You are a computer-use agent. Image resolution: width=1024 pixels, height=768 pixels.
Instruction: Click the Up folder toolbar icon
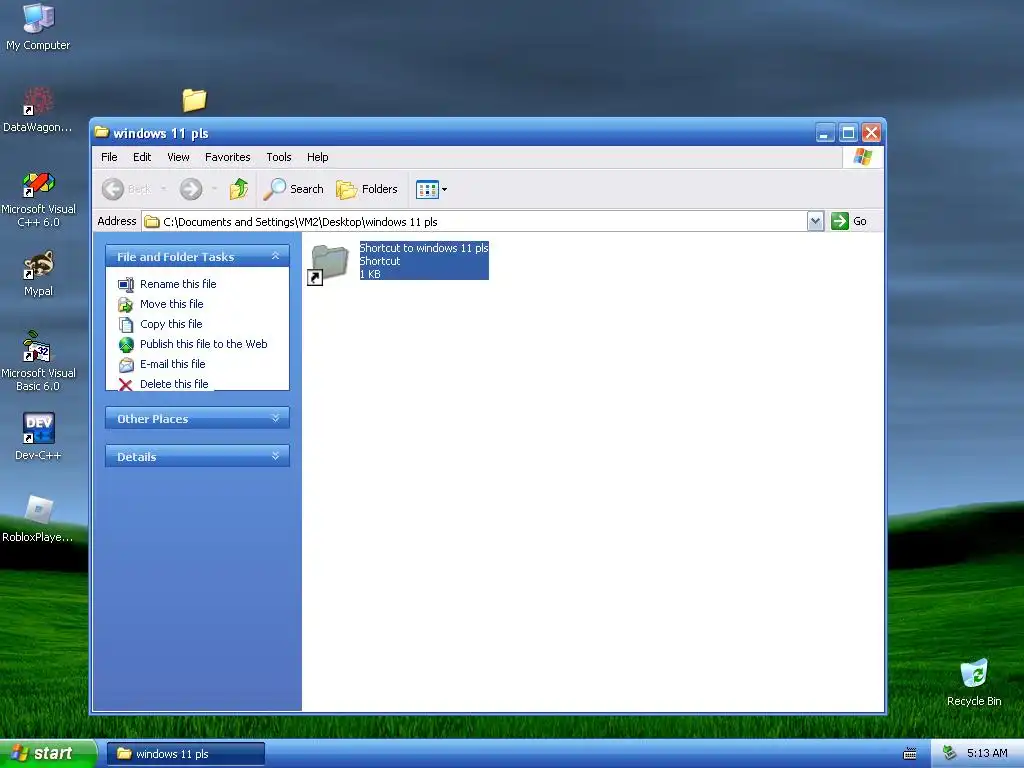239,189
